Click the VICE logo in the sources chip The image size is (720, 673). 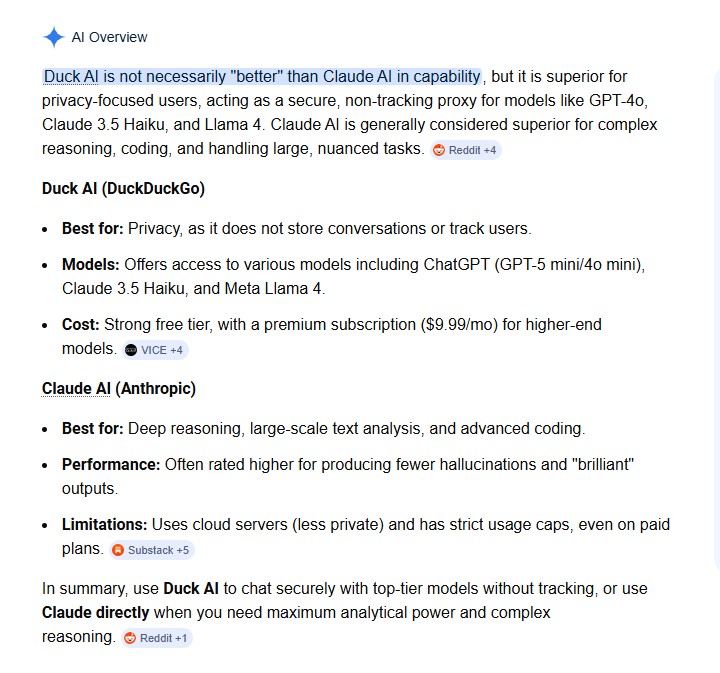coord(131,350)
